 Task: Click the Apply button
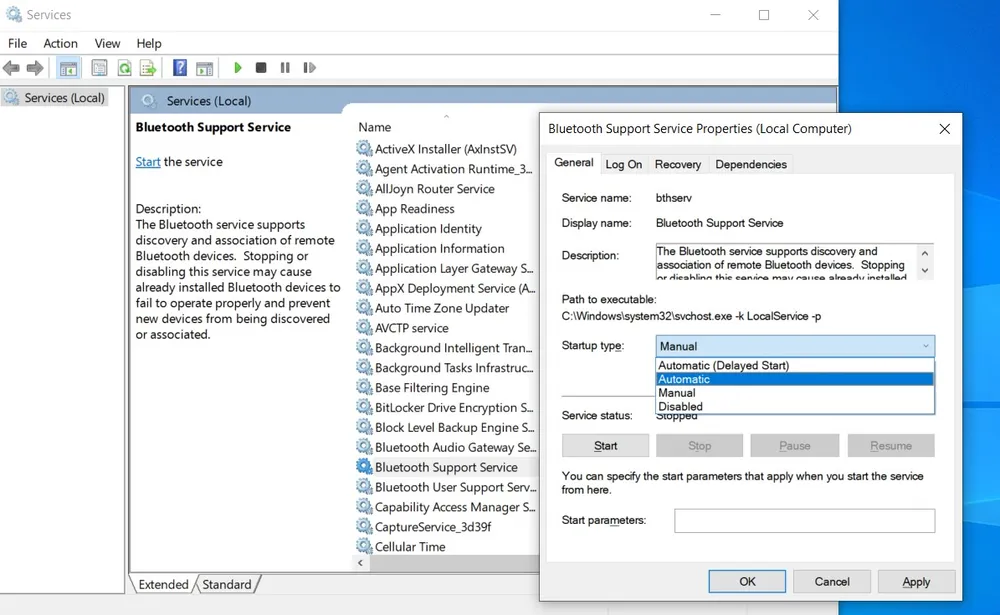pos(916,582)
